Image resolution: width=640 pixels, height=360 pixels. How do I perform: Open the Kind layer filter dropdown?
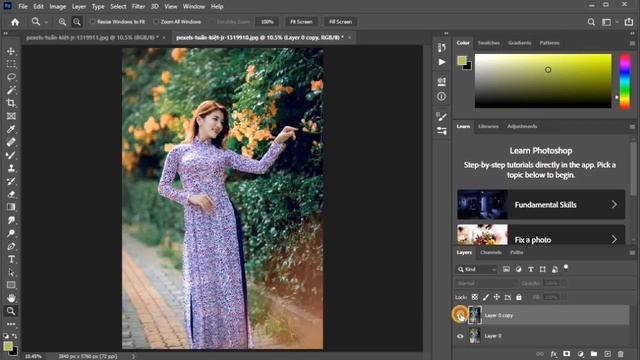click(x=476, y=269)
